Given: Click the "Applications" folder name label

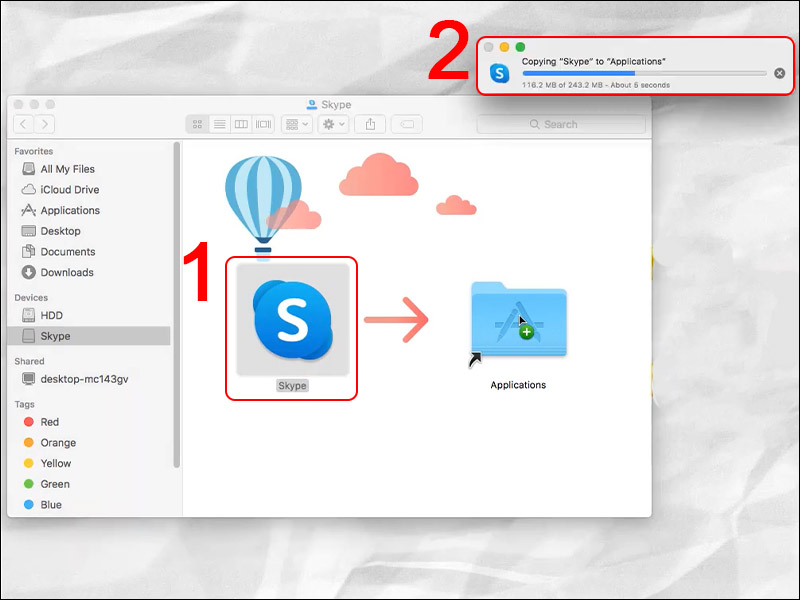Looking at the screenshot, I should pos(518,385).
